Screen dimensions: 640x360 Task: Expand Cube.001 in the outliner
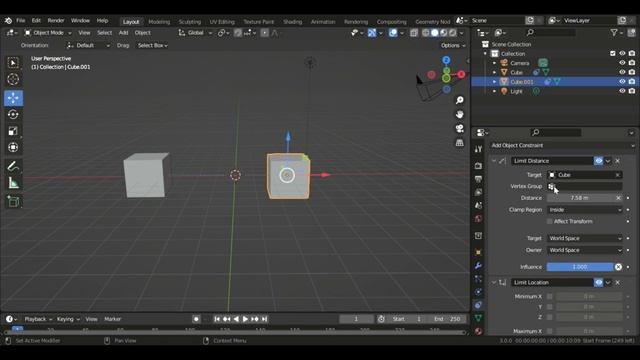(x=494, y=82)
